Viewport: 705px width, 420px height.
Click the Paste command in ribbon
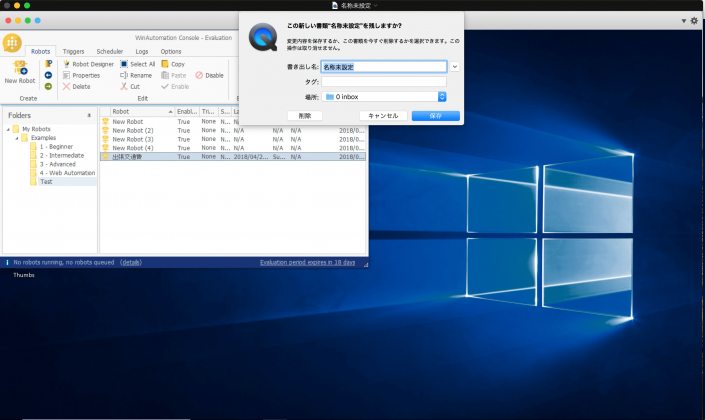click(174, 76)
